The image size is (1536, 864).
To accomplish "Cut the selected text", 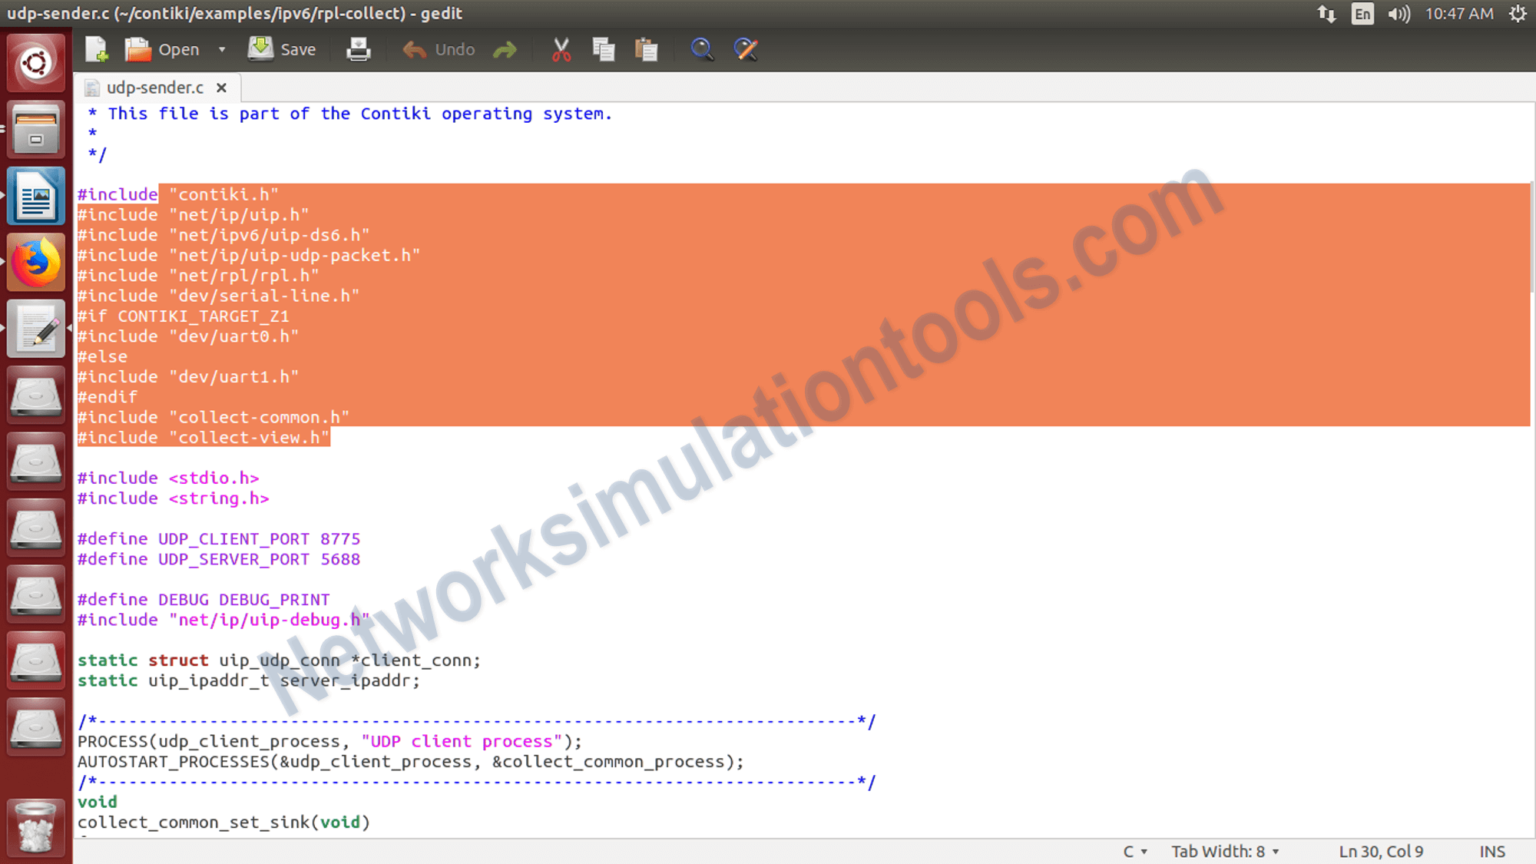I will pyautogui.click(x=560, y=48).
